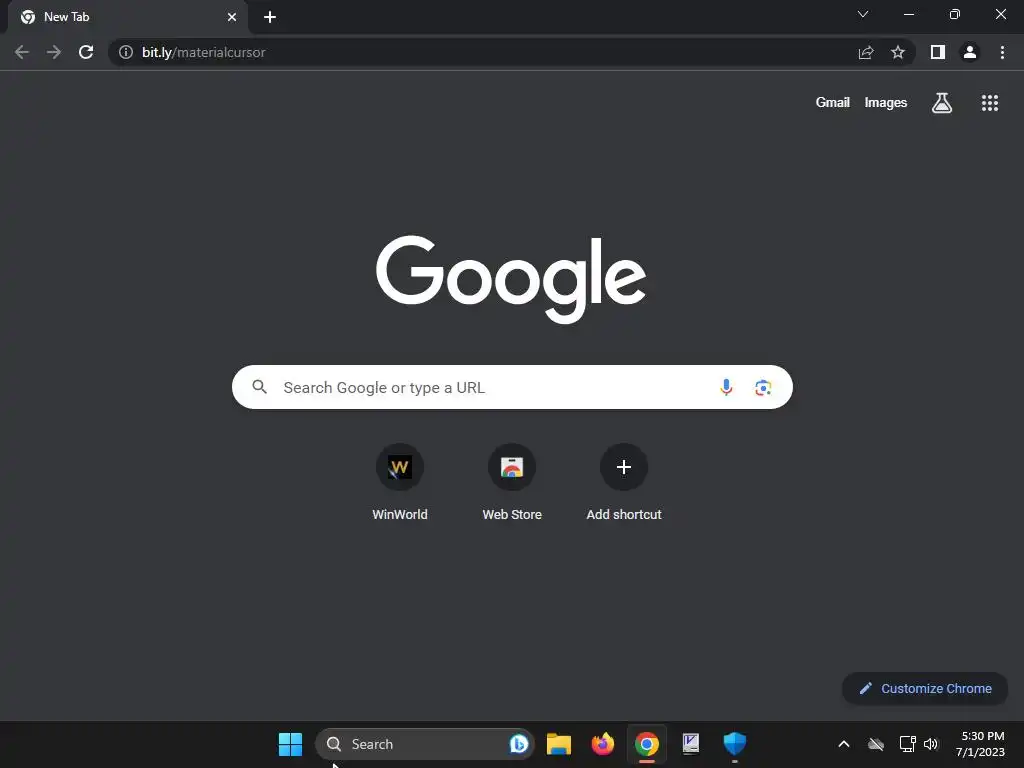This screenshot has width=1024, height=768.
Task: Open the clock showing 5:30 PM
Action: click(981, 744)
